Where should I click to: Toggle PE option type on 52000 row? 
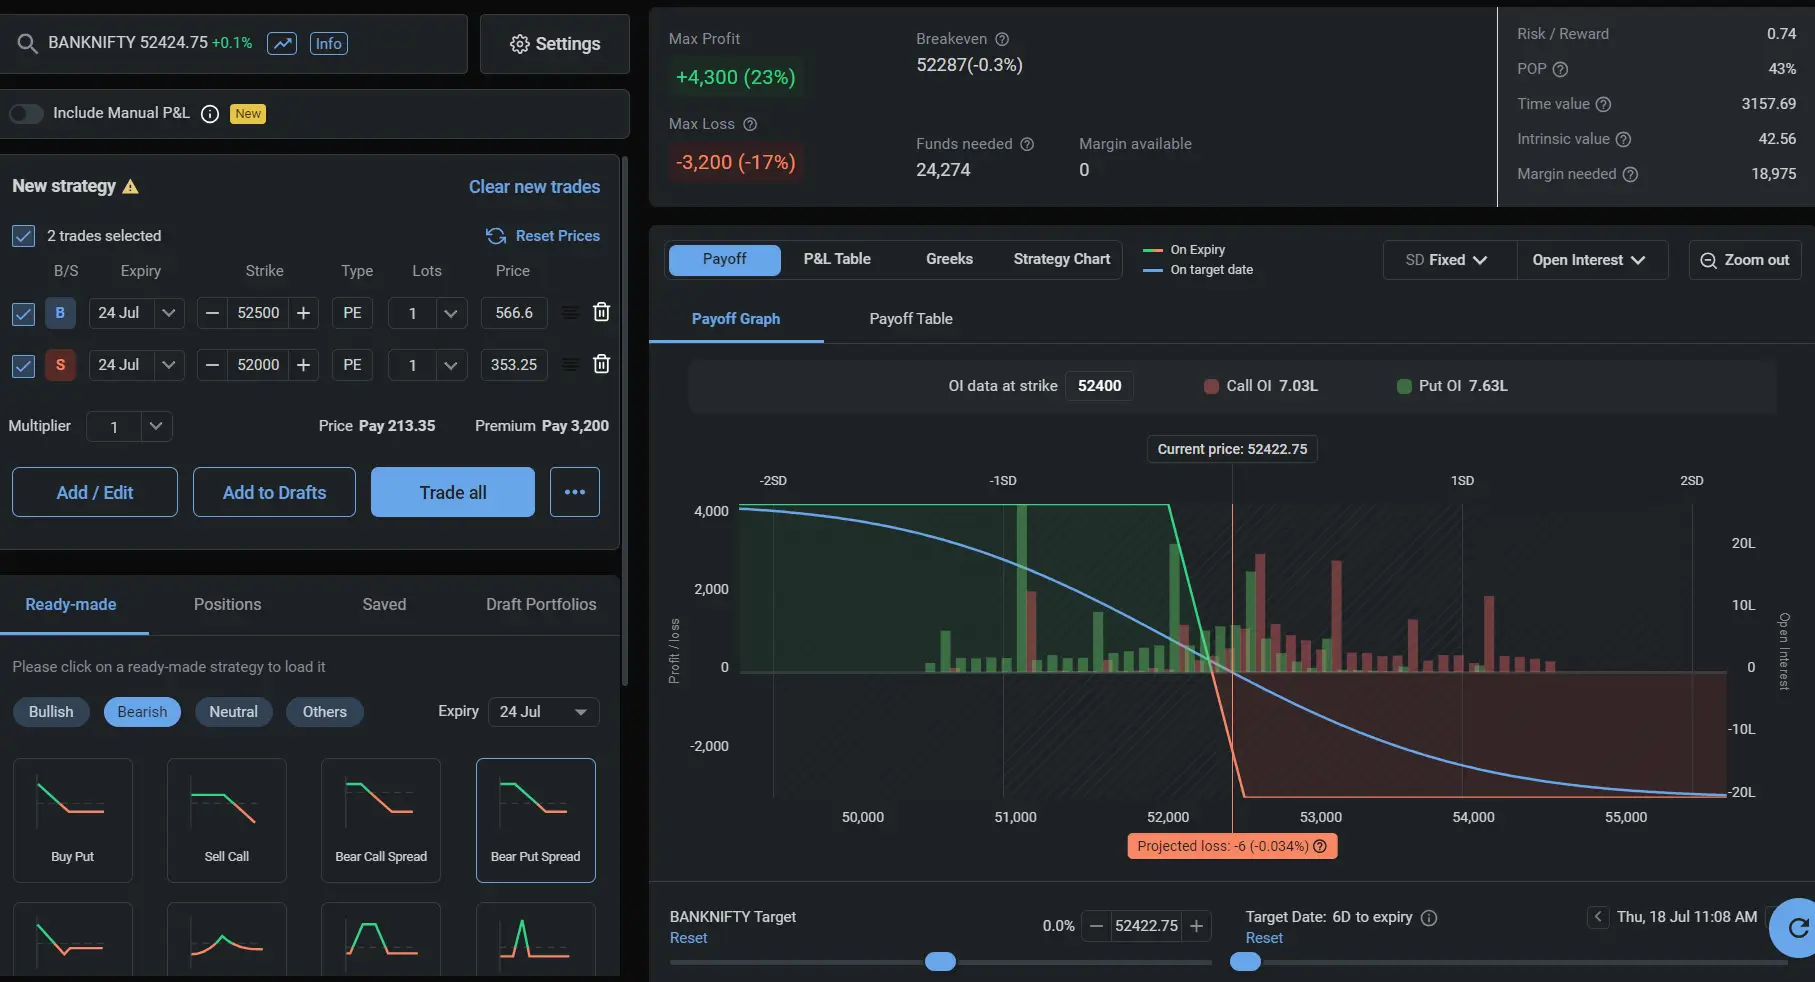click(x=352, y=365)
